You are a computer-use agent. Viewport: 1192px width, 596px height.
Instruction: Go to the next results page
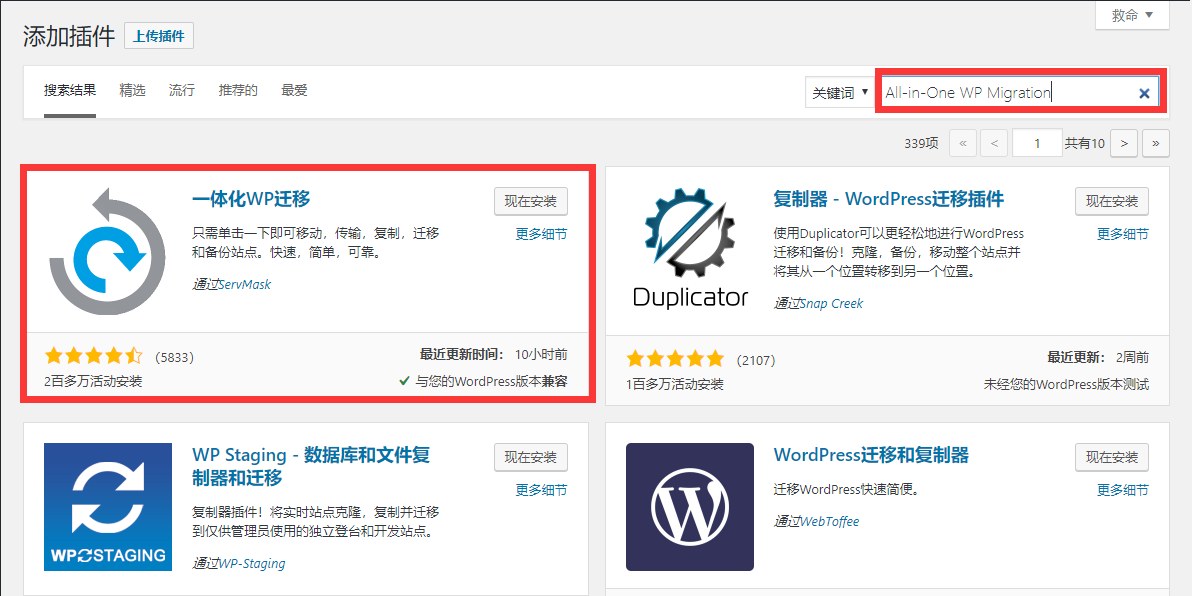1124,143
